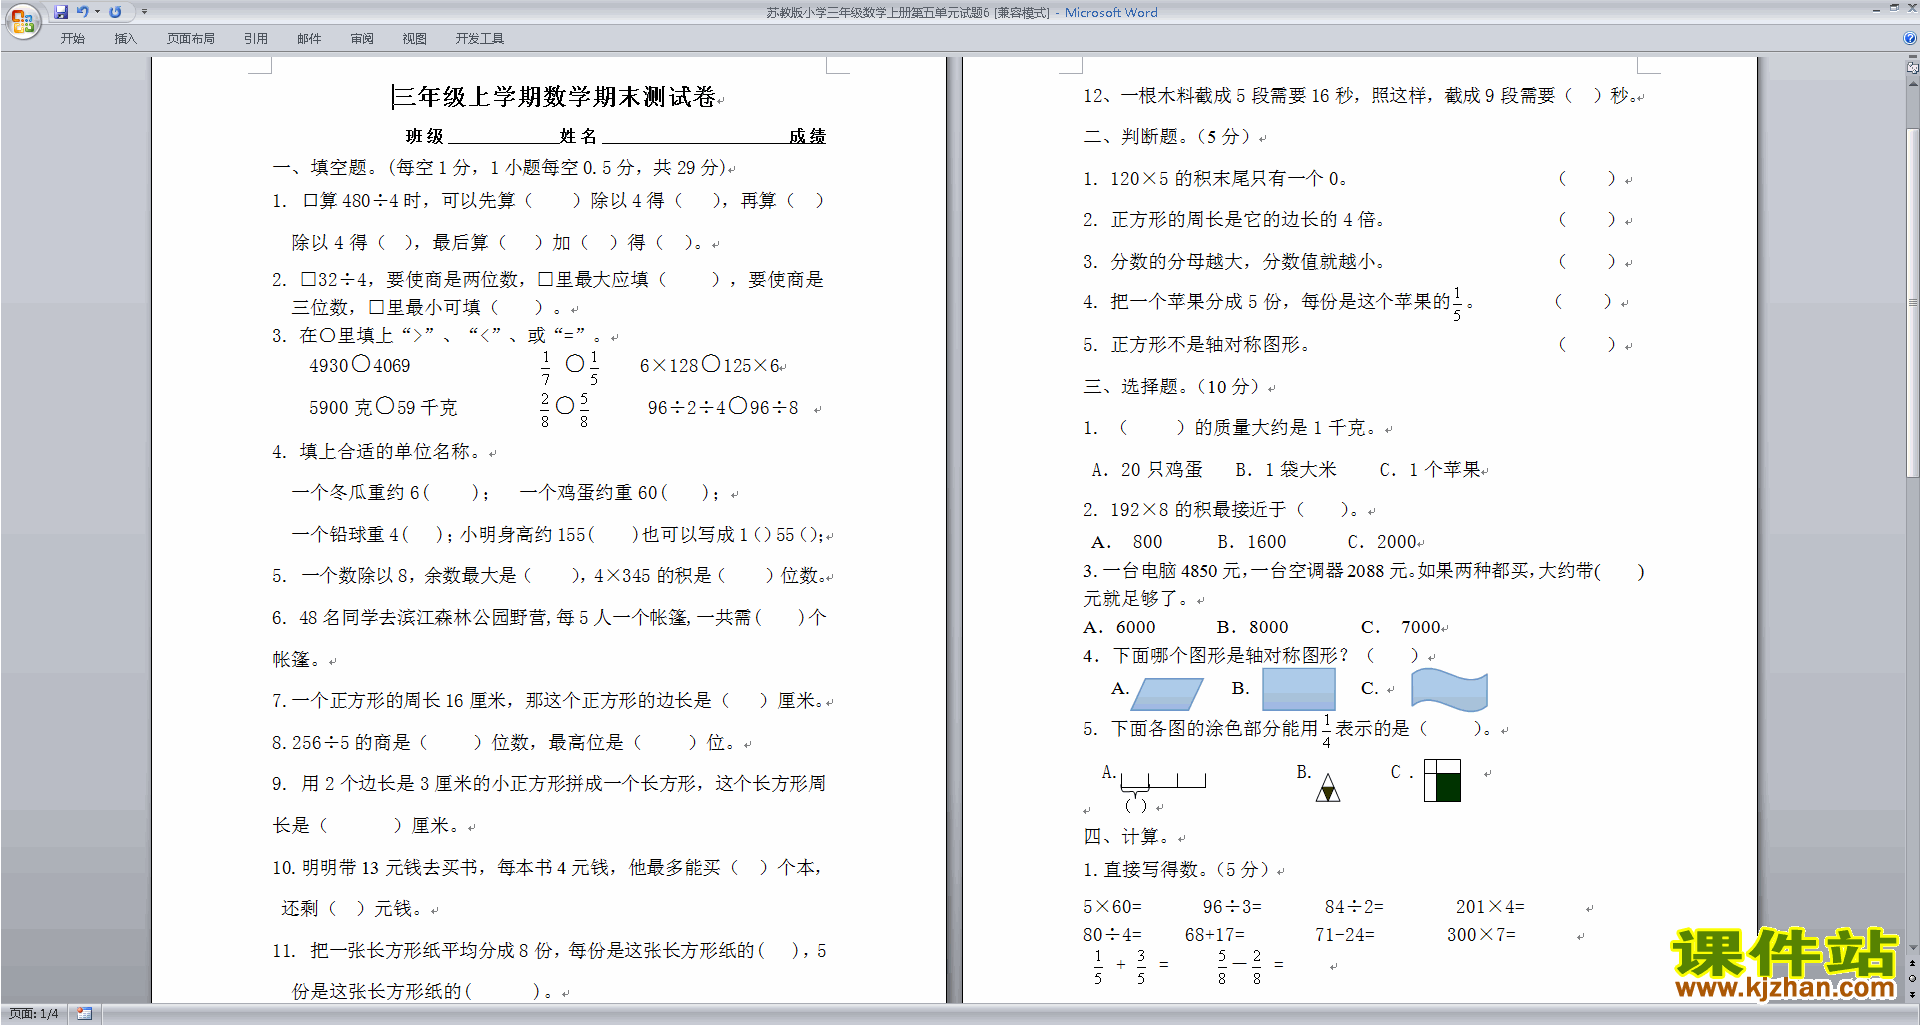Jump to previous page with double-up arrow
The image size is (1920, 1025).
pos(1913,963)
